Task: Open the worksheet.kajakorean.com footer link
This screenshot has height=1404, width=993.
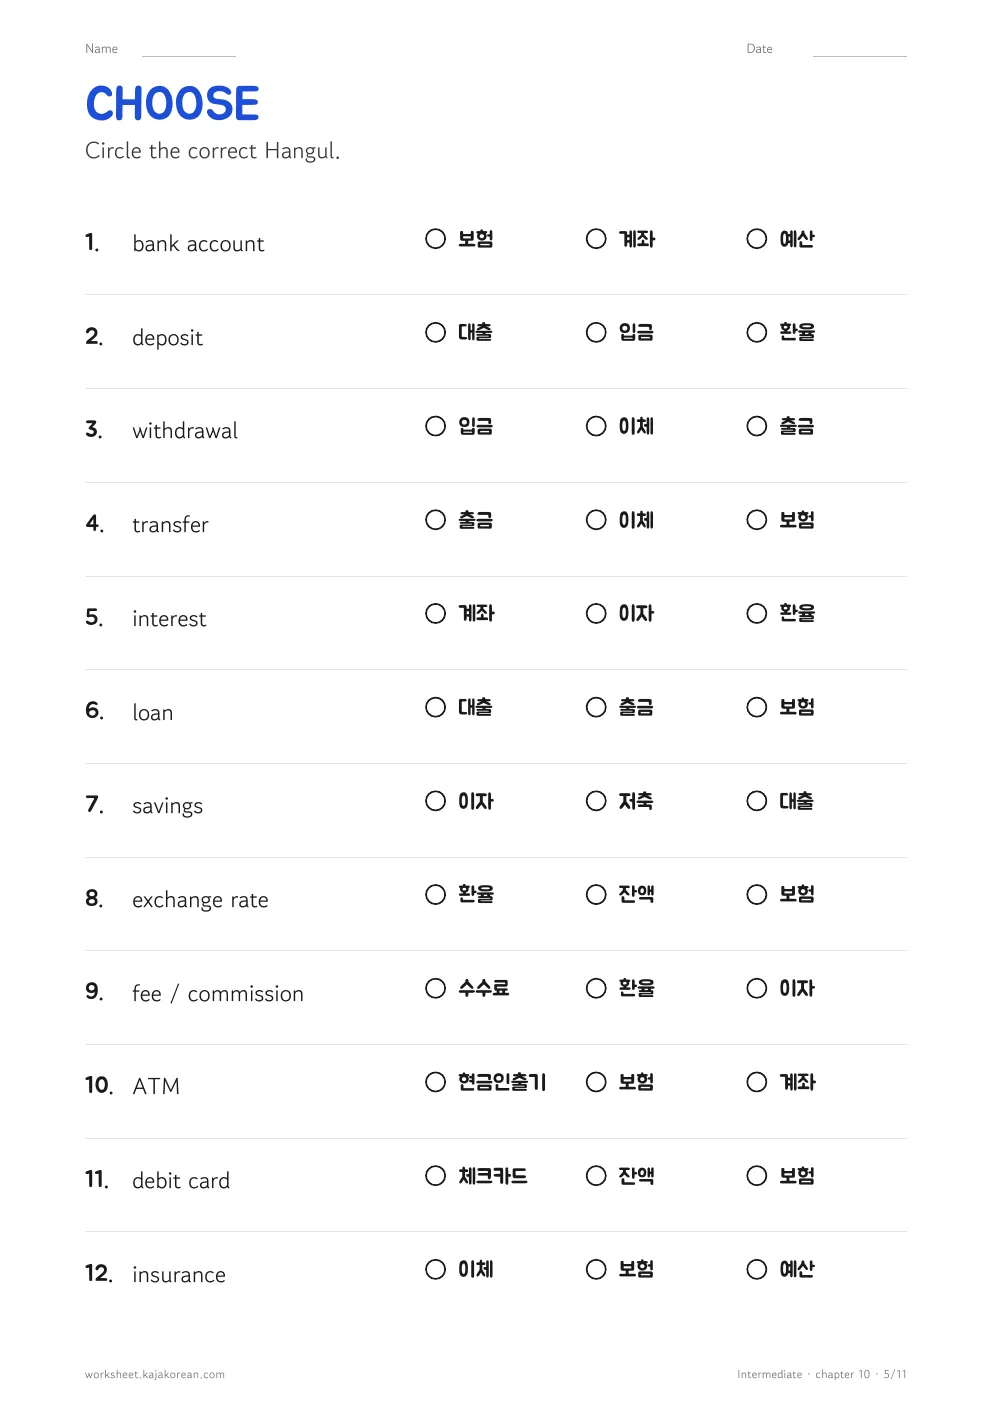Action: (155, 1374)
